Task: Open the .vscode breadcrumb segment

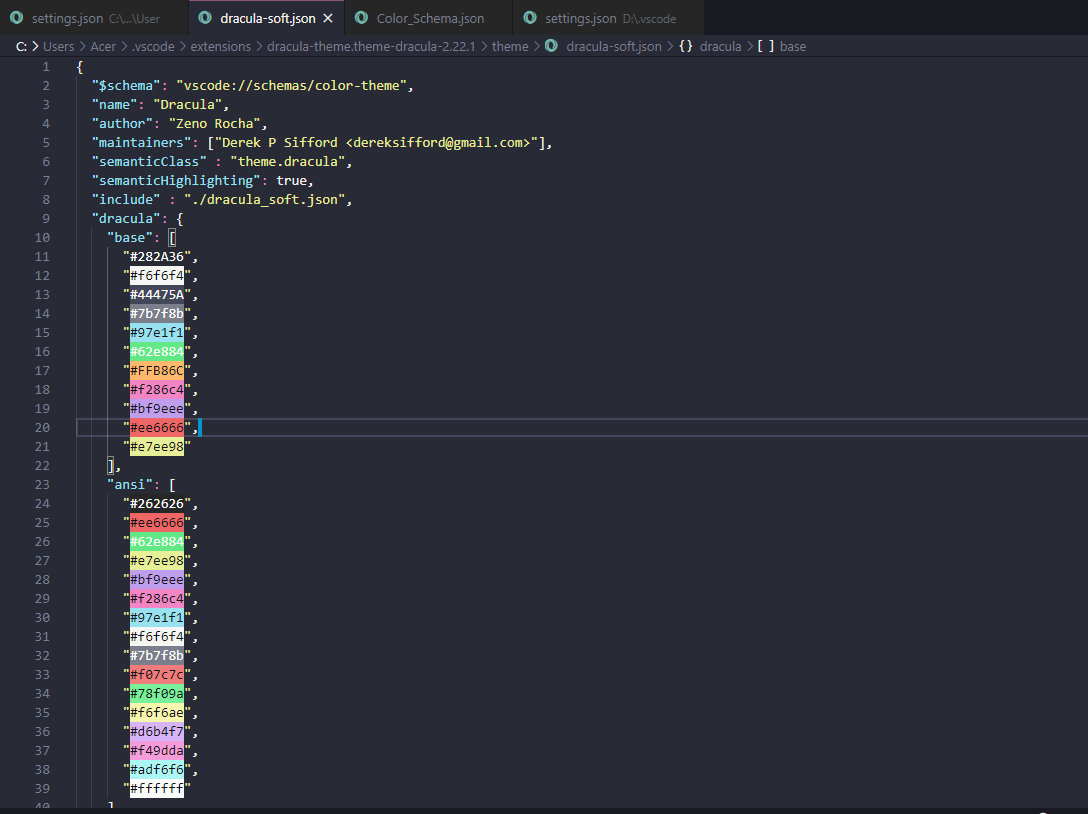Action: click(153, 46)
